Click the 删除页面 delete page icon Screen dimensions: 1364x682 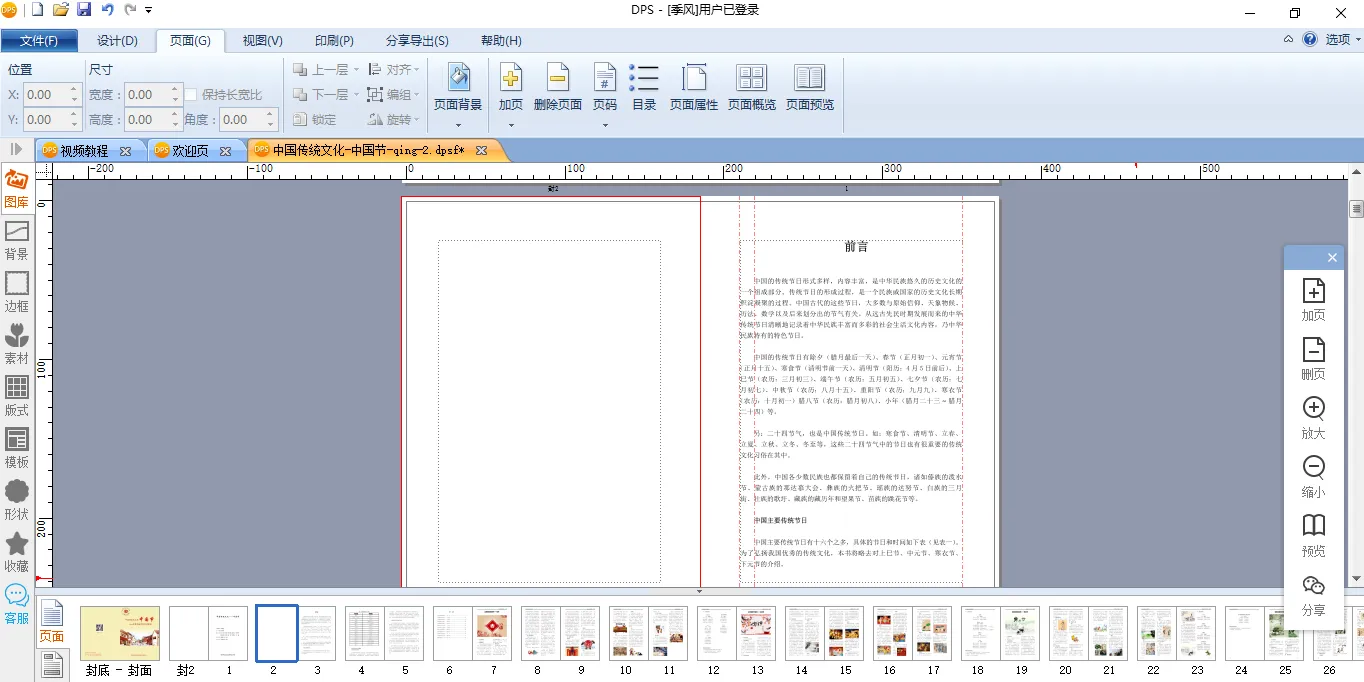click(558, 87)
